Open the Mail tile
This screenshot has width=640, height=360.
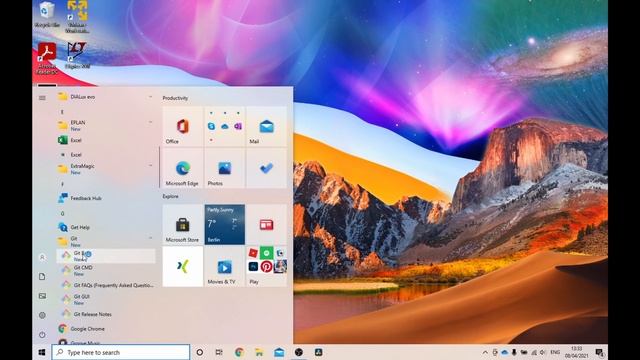coord(266,127)
